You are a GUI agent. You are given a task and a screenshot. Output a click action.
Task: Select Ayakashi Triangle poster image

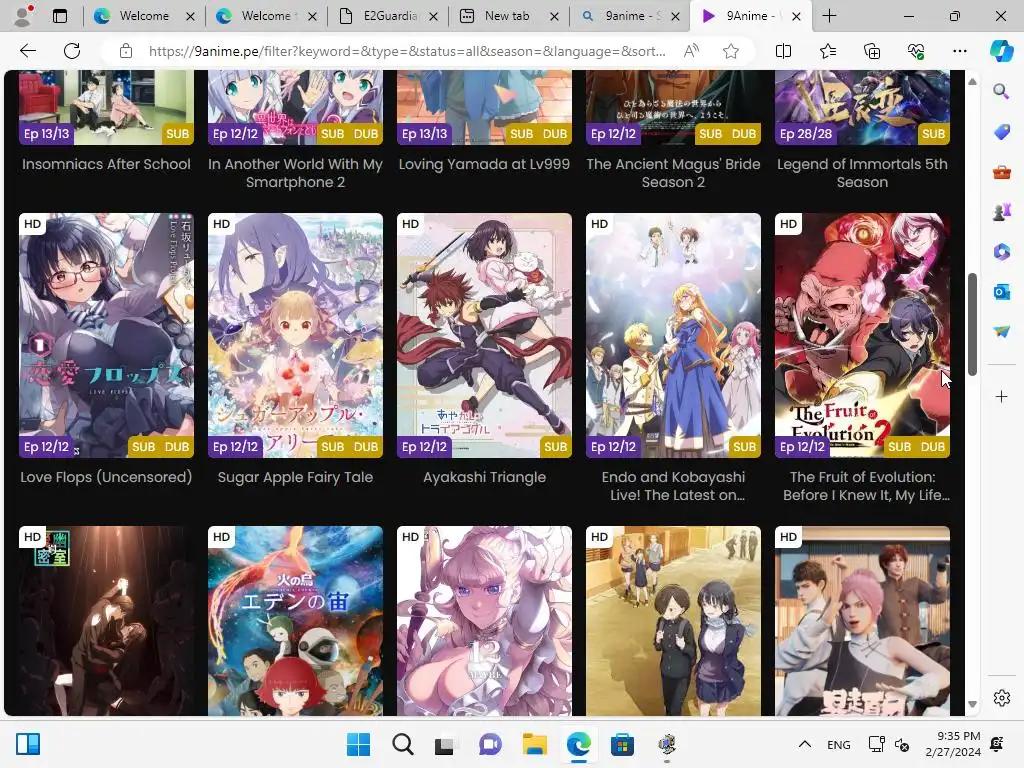tap(484, 335)
